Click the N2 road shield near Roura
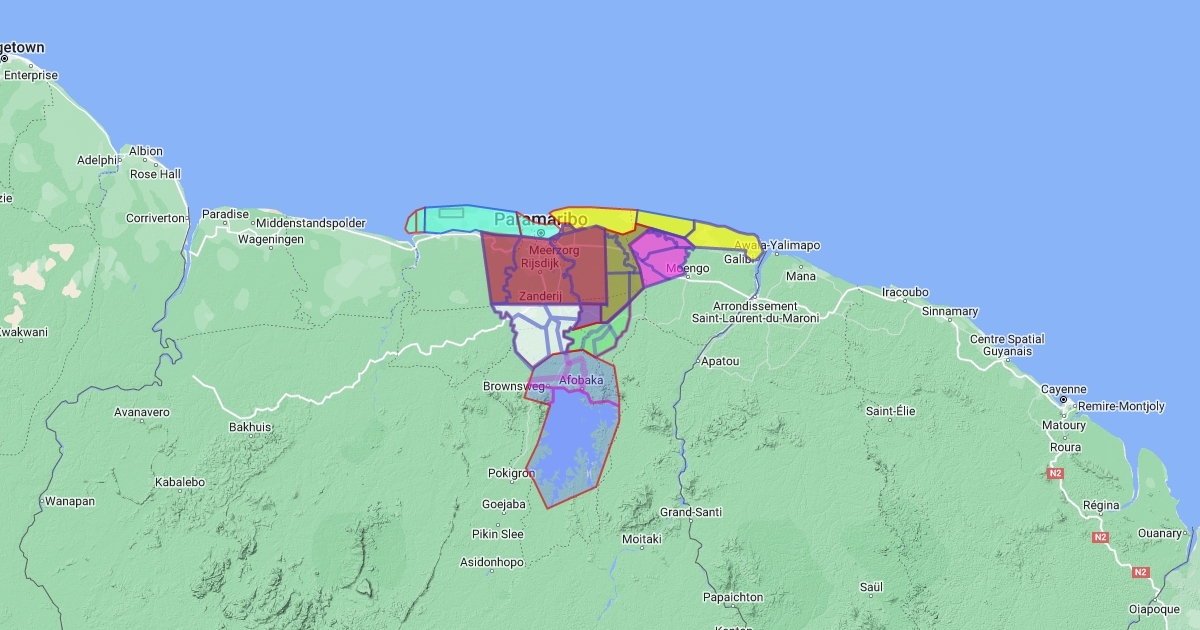The image size is (1200, 630). (1054, 473)
